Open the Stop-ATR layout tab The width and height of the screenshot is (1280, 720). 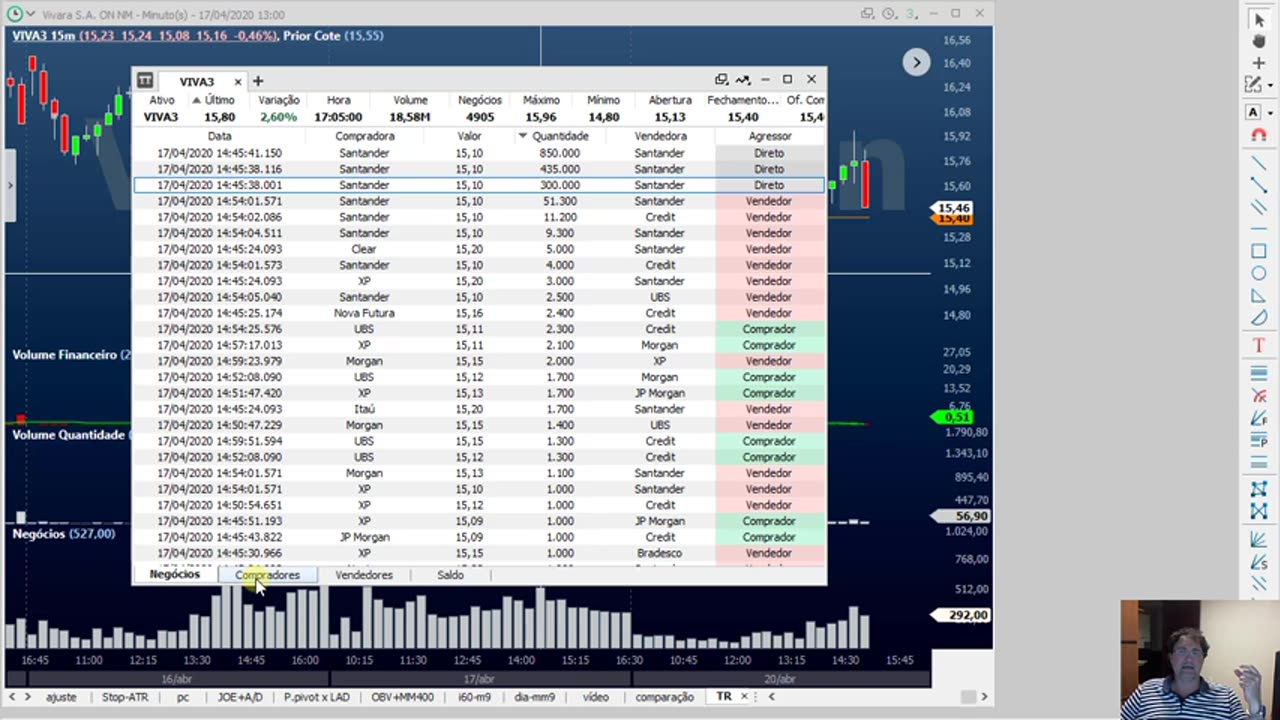[x=125, y=697]
